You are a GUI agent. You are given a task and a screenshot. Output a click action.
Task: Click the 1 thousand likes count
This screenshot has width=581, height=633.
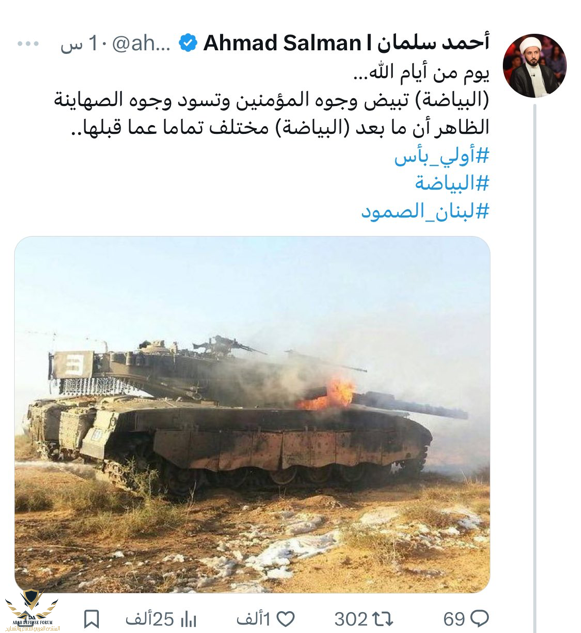click(x=253, y=619)
